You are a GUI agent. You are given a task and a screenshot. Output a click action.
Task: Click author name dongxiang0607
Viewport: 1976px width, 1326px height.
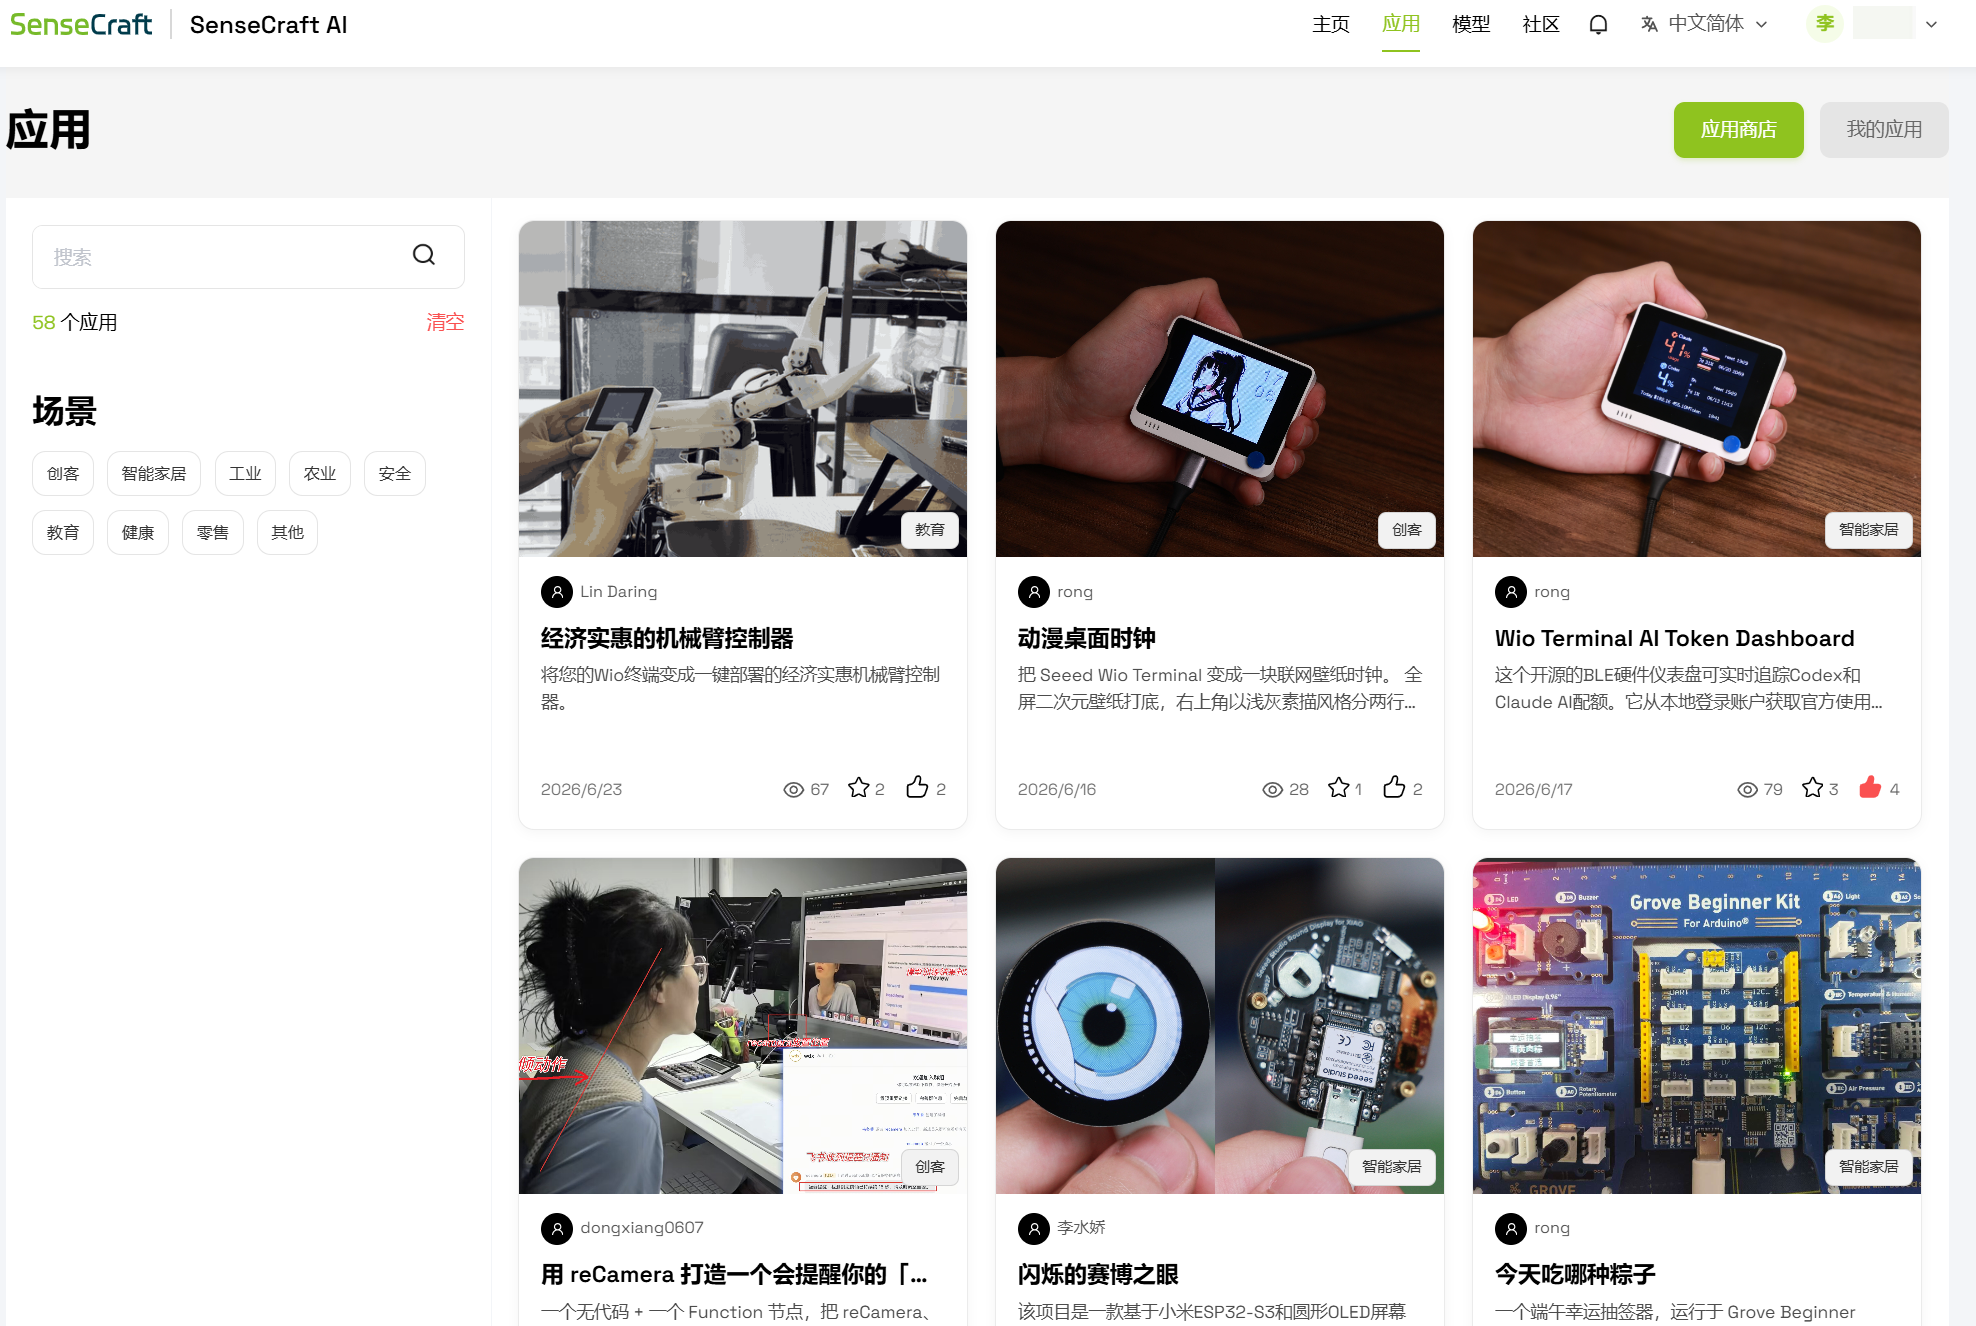[642, 1228]
